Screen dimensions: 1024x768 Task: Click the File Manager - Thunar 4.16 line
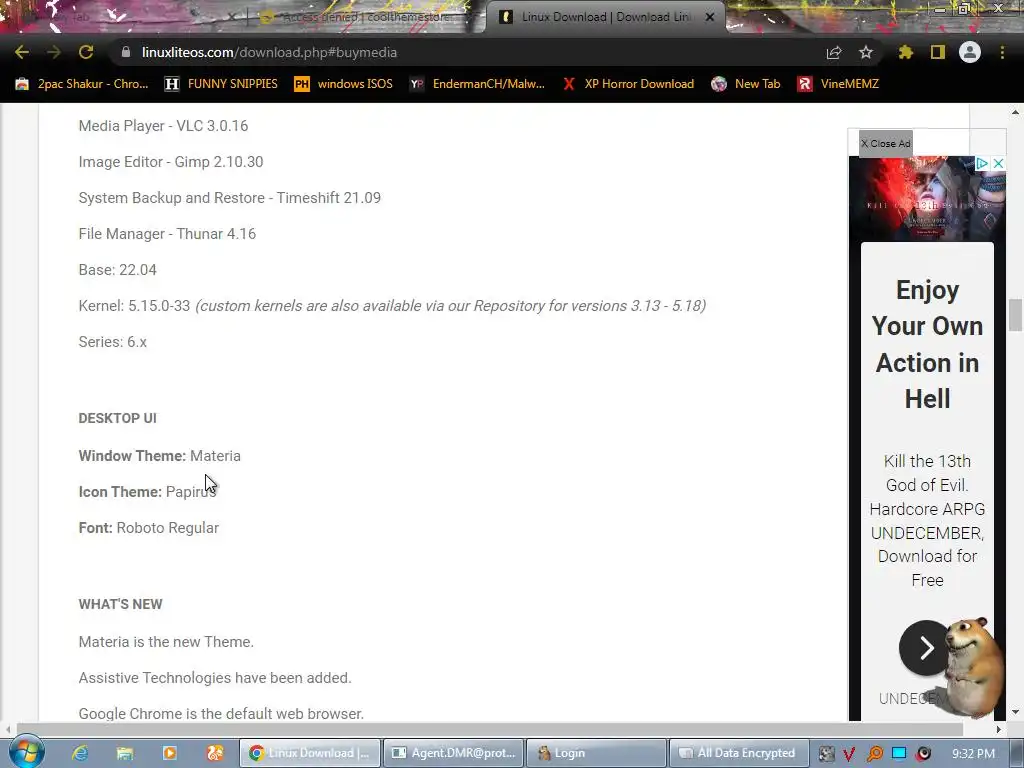click(x=167, y=233)
